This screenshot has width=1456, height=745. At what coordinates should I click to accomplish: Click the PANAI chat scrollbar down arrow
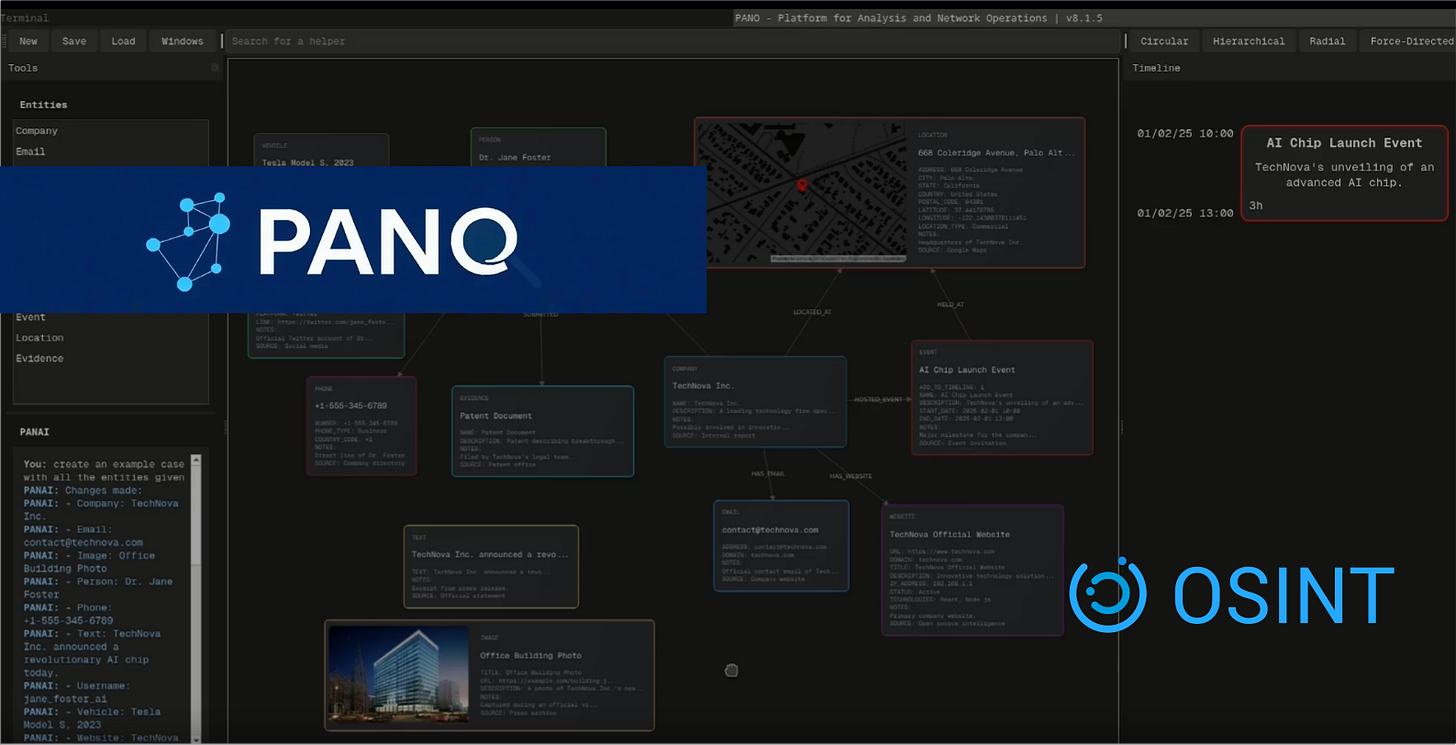(x=196, y=738)
